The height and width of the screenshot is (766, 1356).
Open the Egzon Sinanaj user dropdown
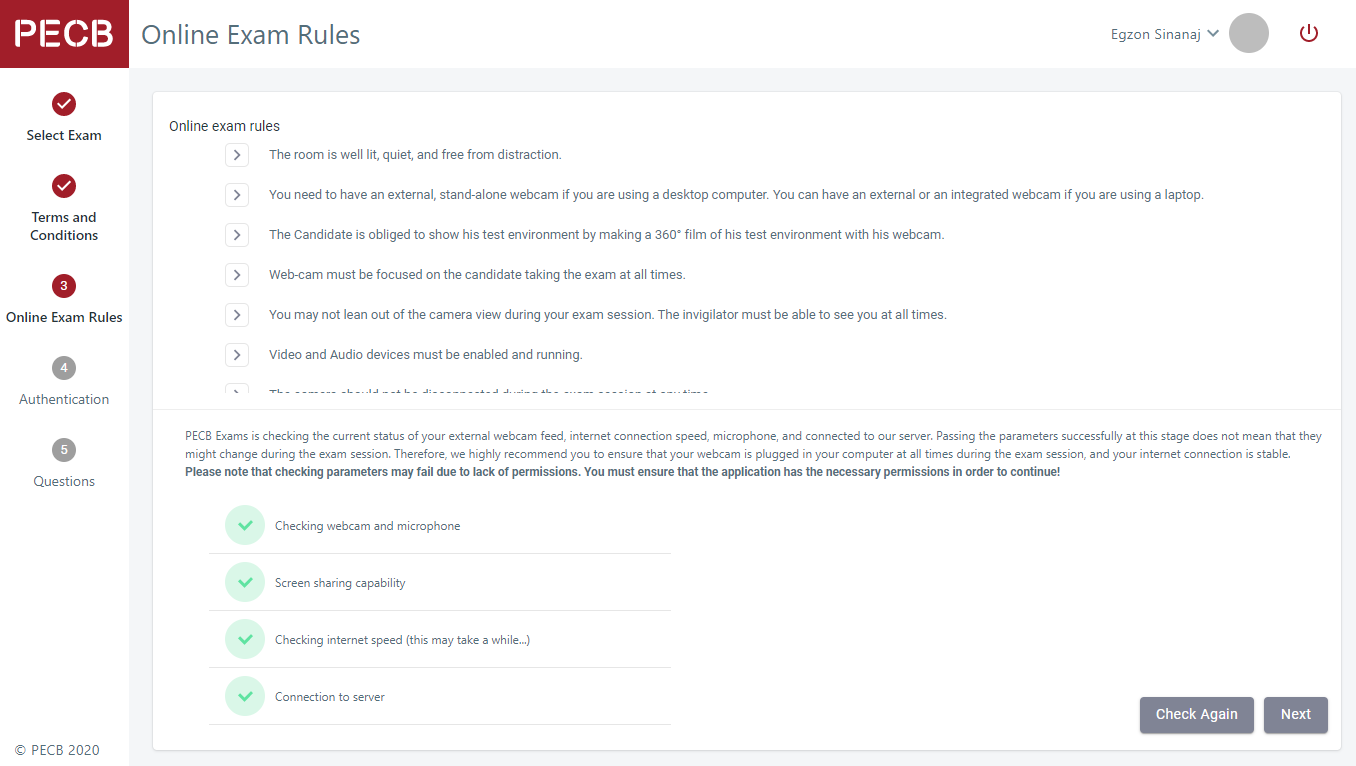pos(1165,34)
